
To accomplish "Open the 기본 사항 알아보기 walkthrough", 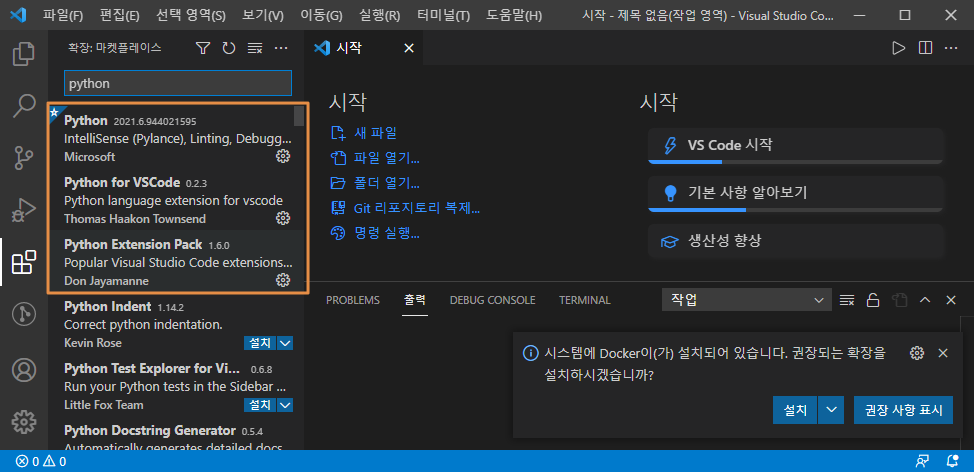I will [795, 193].
